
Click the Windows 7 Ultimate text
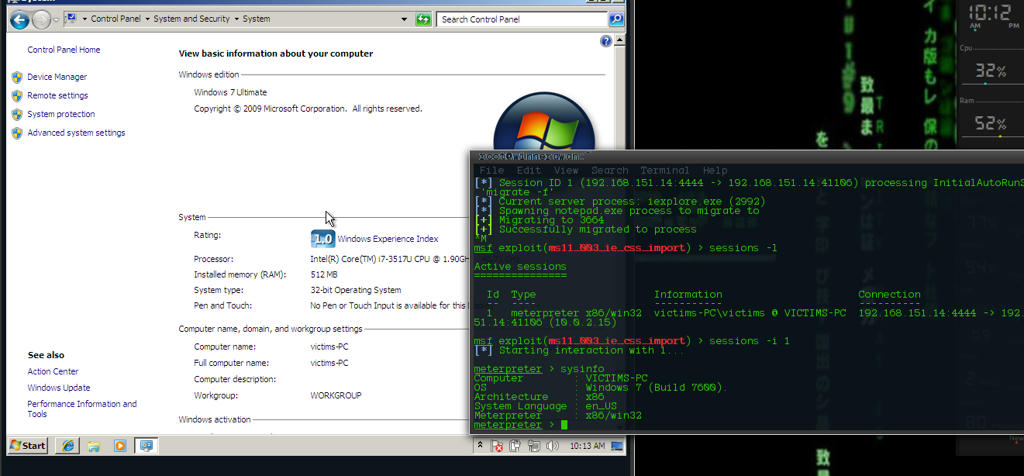coord(231,93)
